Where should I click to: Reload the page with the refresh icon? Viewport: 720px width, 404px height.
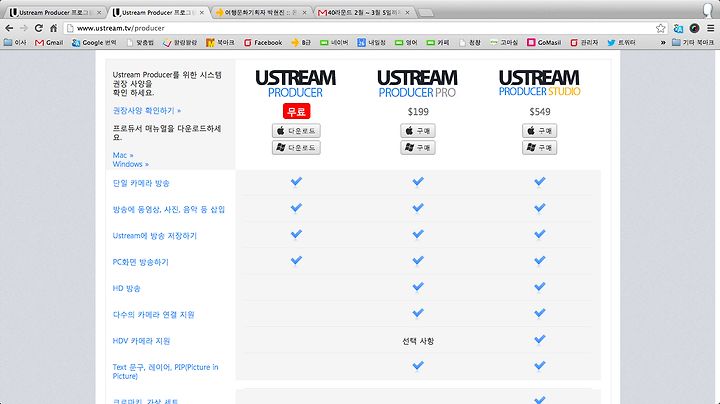point(39,28)
